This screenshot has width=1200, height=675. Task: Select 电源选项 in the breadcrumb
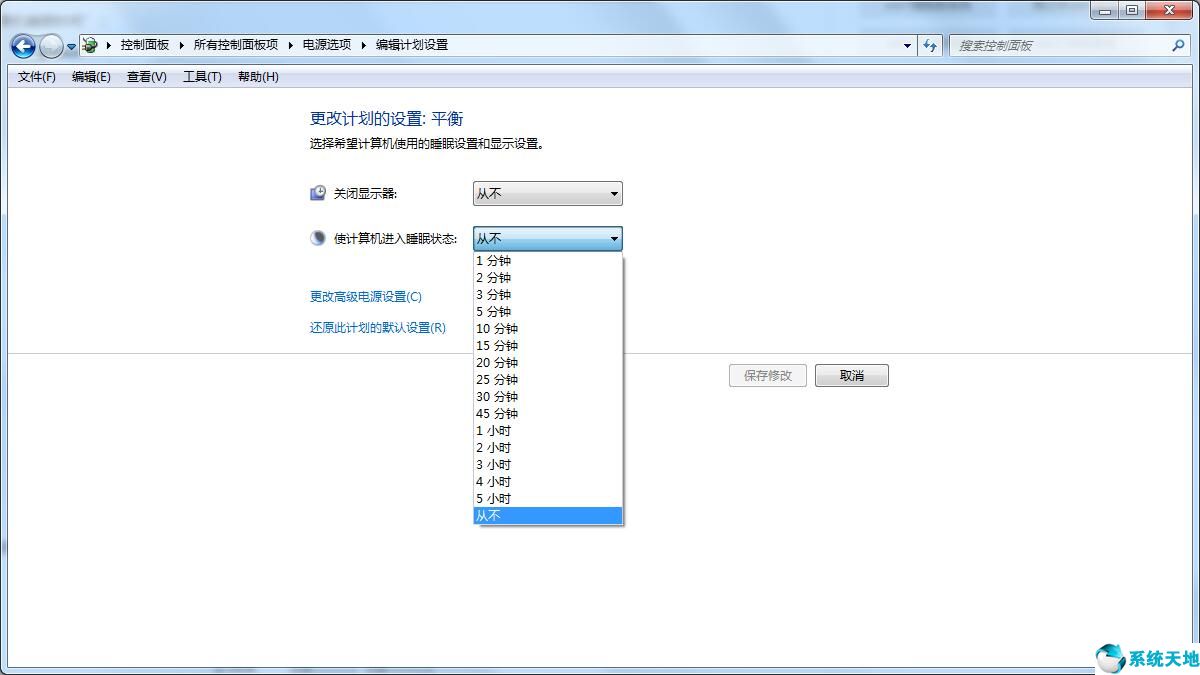pos(327,45)
